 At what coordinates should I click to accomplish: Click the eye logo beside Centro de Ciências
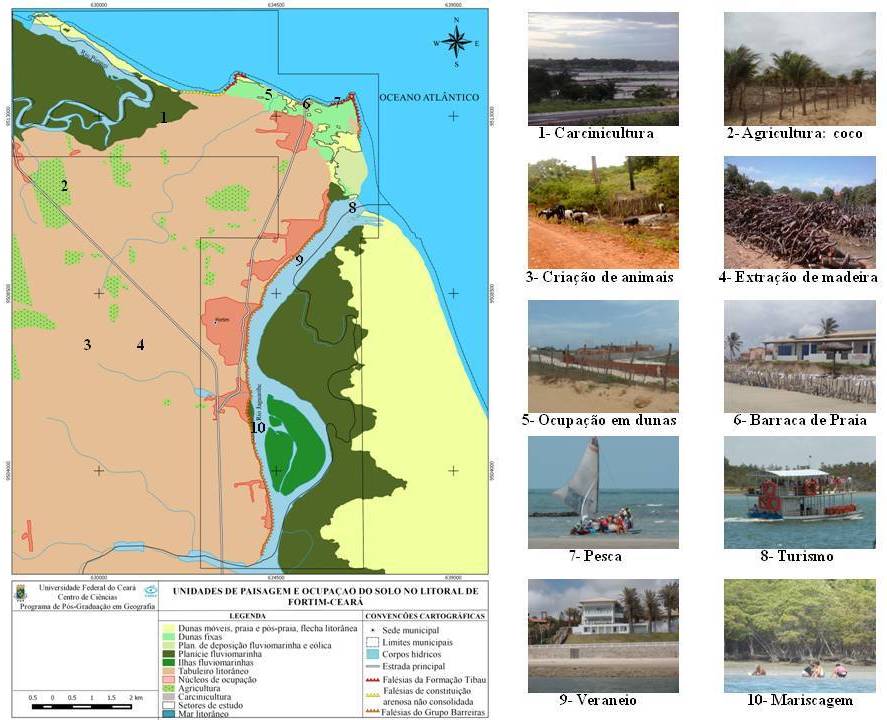[150, 591]
